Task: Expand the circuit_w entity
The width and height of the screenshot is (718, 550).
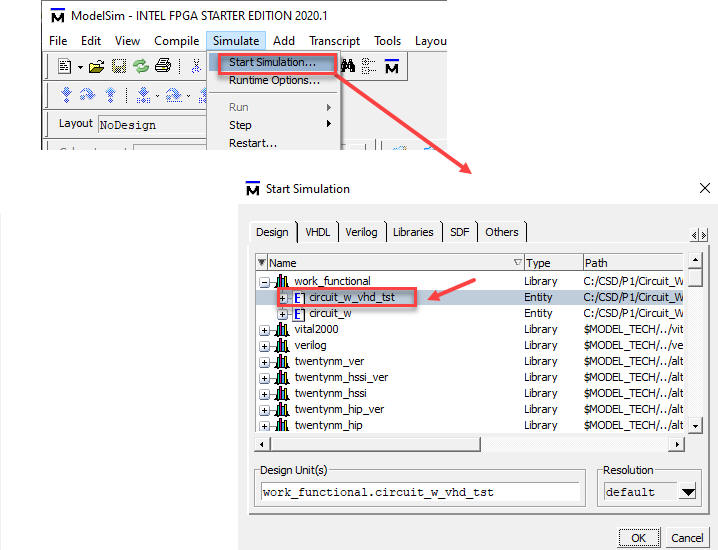Action: pyautogui.click(x=283, y=315)
